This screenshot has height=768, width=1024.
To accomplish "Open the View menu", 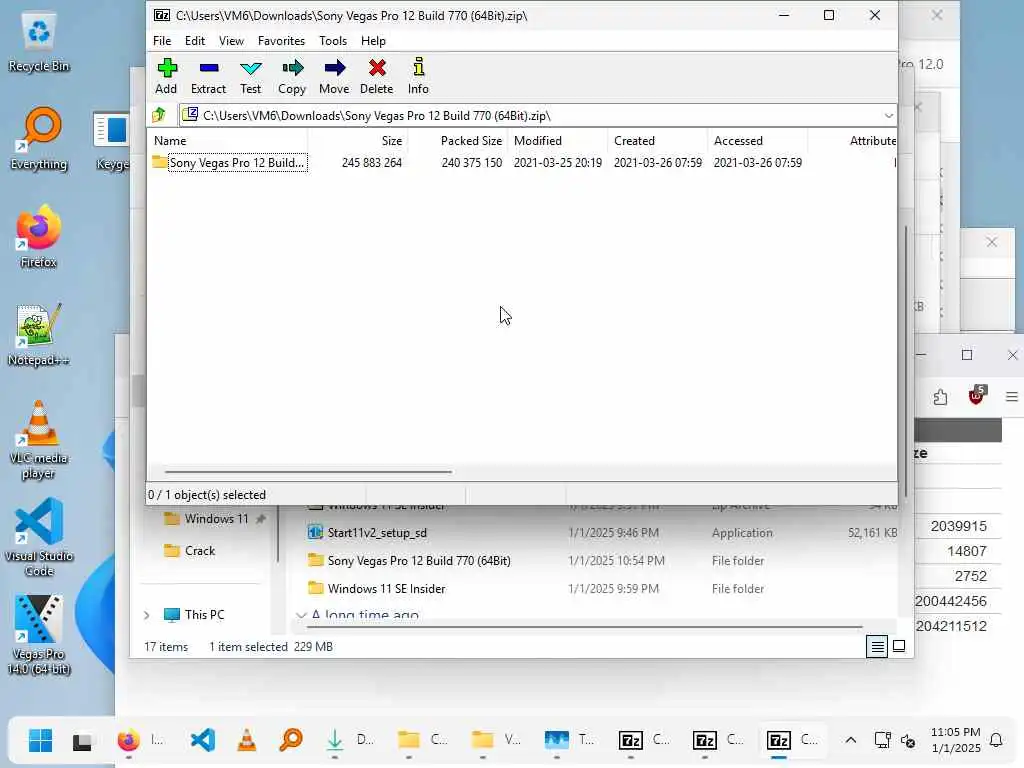I will click(231, 40).
